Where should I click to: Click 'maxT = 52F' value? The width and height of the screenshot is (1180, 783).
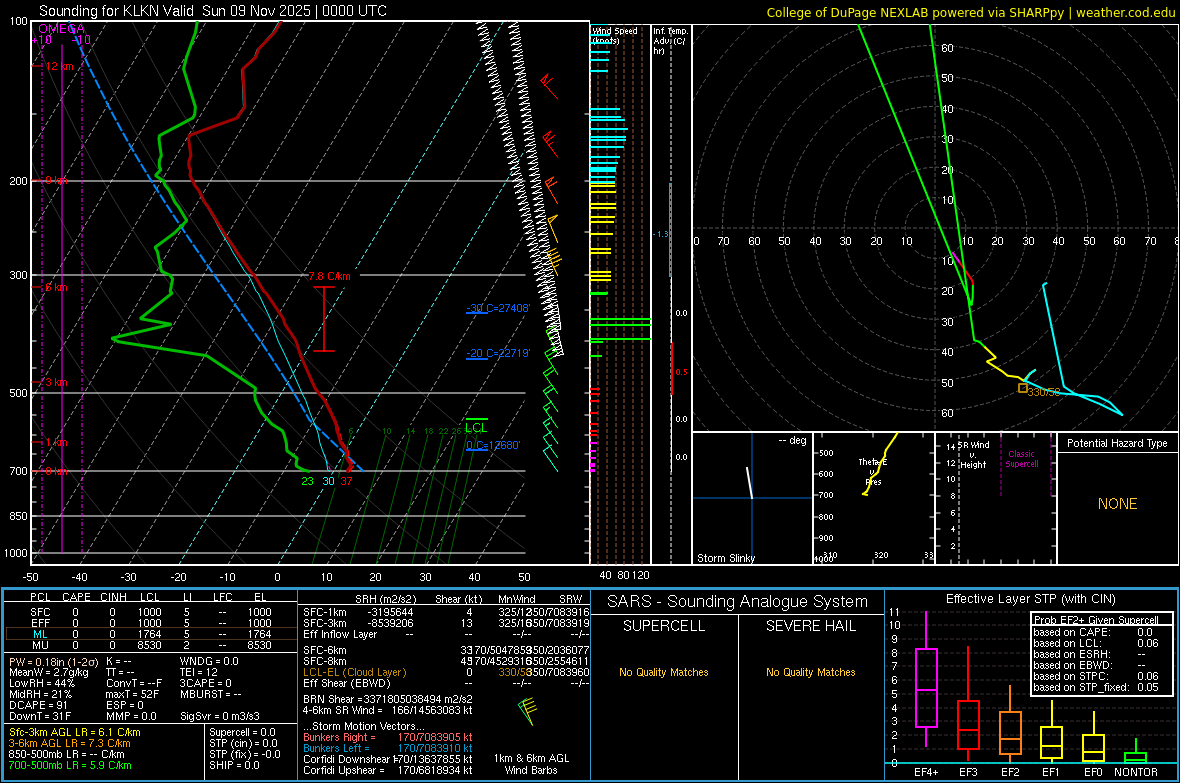(x=132, y=694)
